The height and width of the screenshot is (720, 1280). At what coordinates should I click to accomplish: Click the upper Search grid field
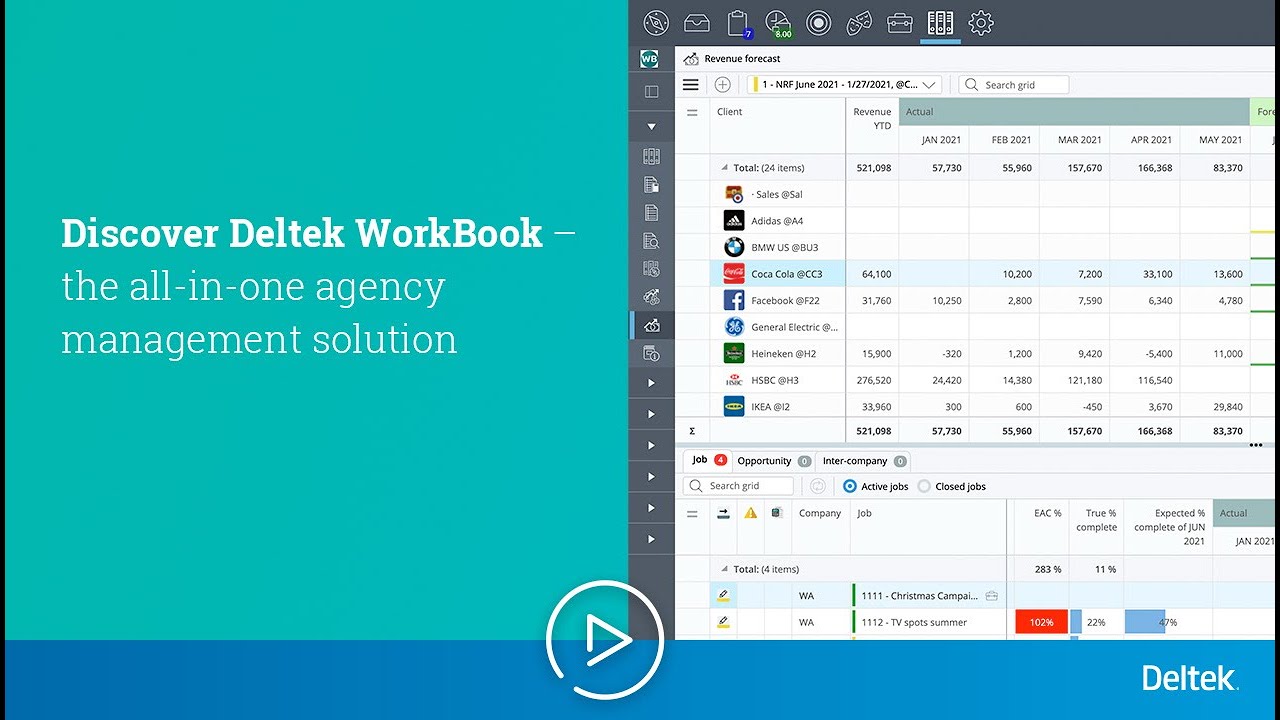pos(1013,85)
